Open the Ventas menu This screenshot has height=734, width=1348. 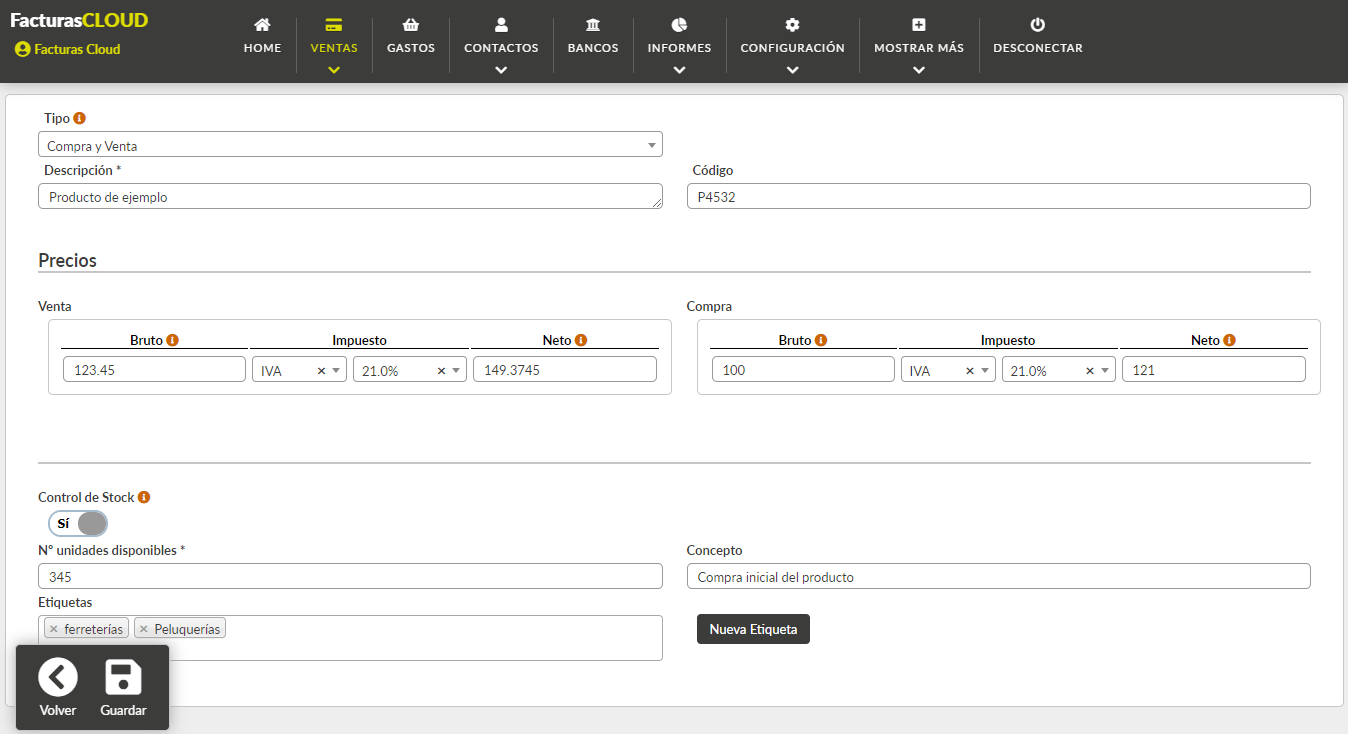tap(334, 45)
